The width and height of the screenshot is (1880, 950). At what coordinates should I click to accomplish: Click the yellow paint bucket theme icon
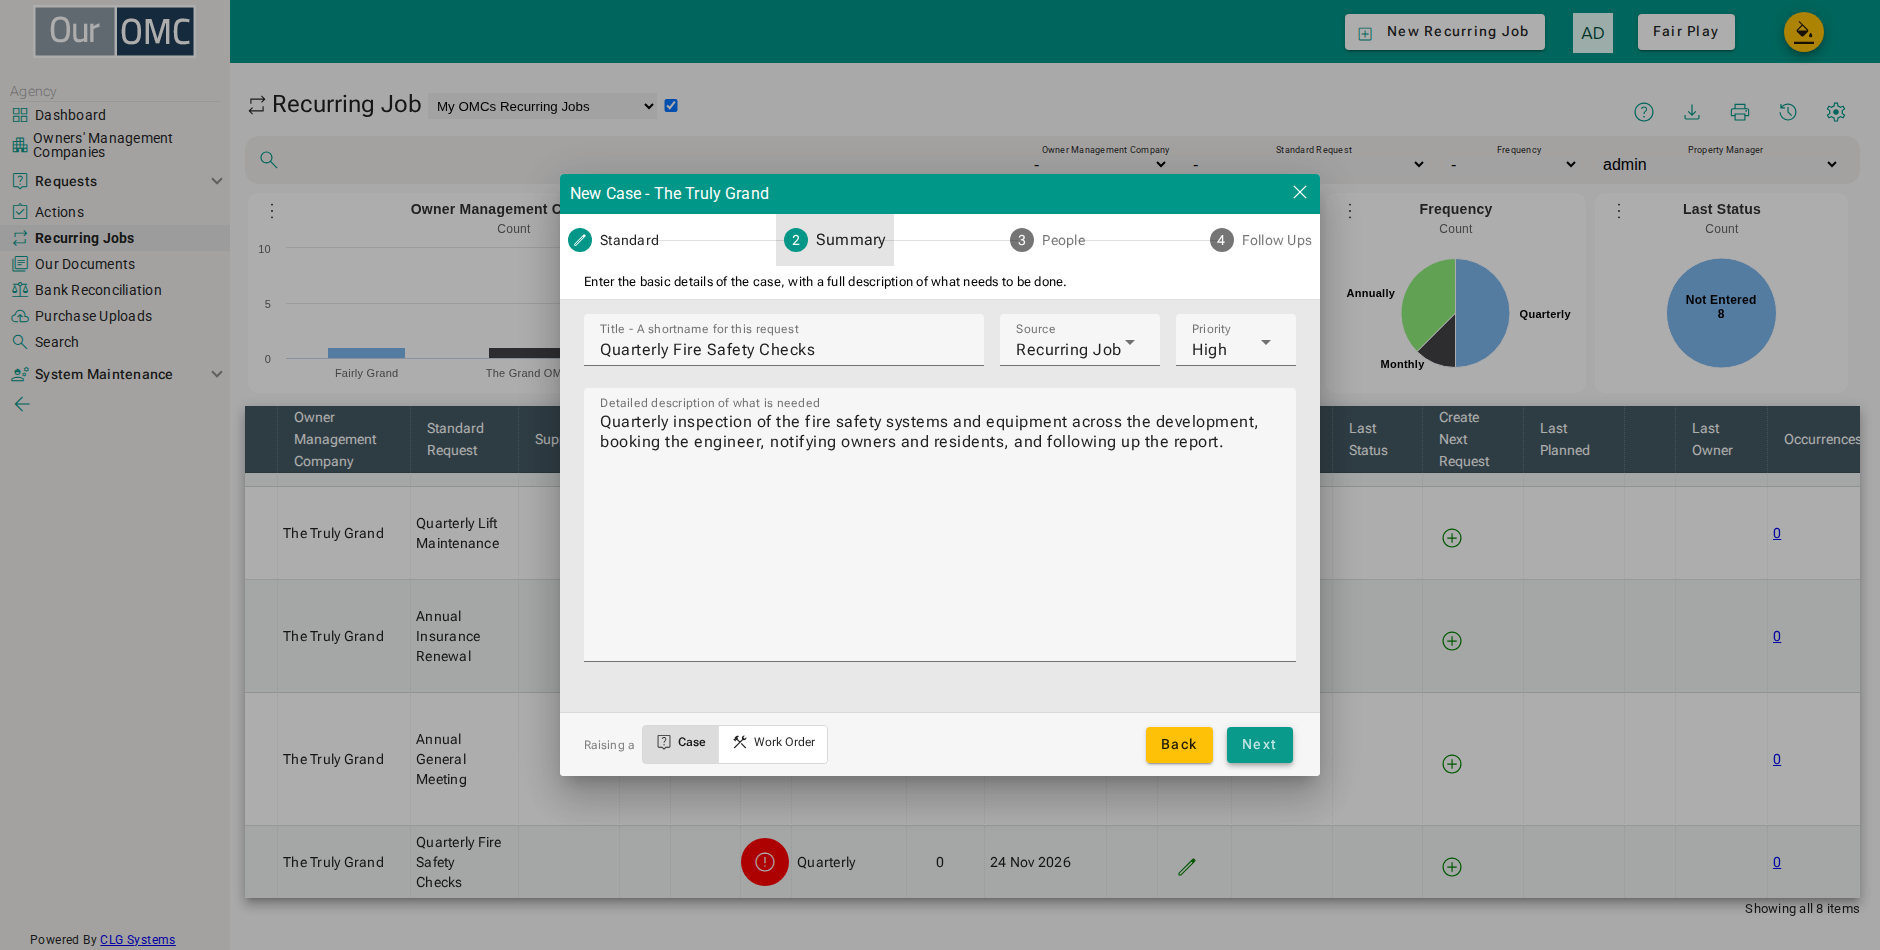tap(1804, 32)
